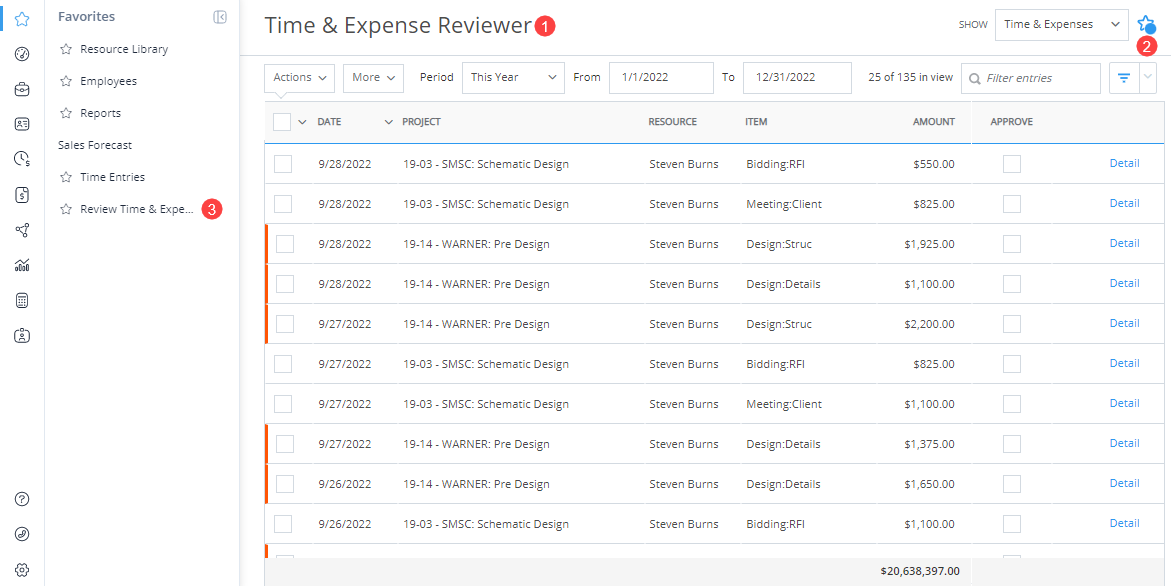The image size is (1171, 586).
Task: Click the star next to Resource Library
Action: (x=66, y=49)
